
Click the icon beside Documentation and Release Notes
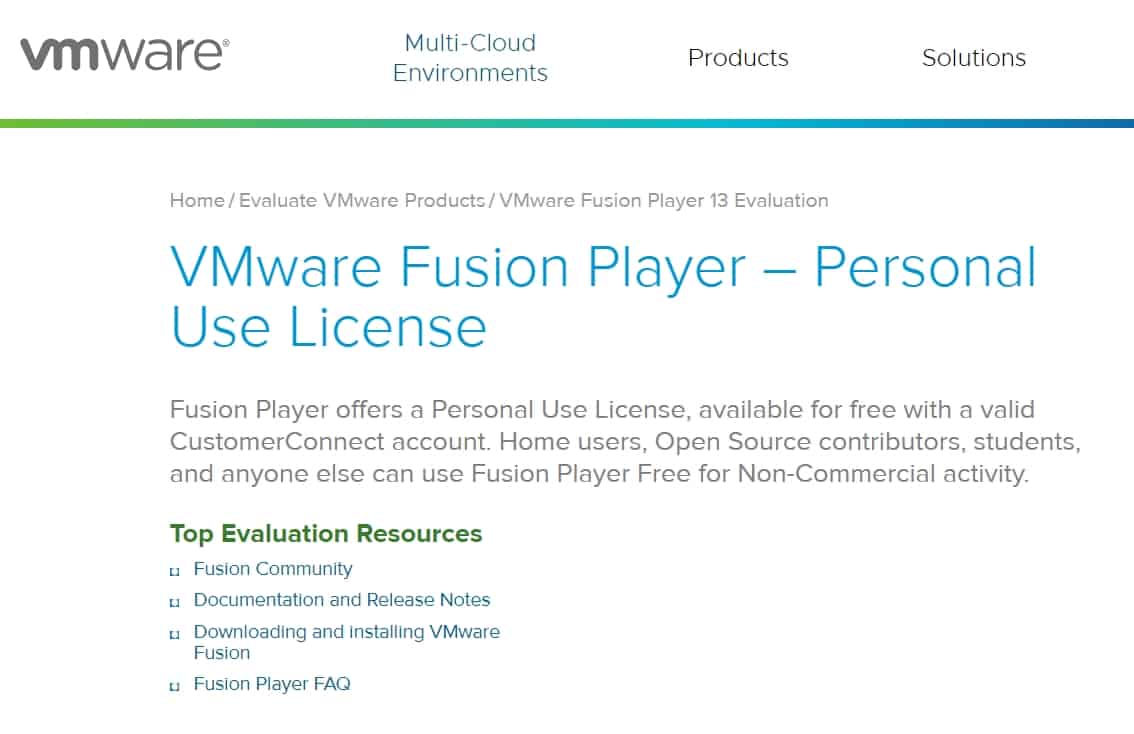(x=175, y=602)
